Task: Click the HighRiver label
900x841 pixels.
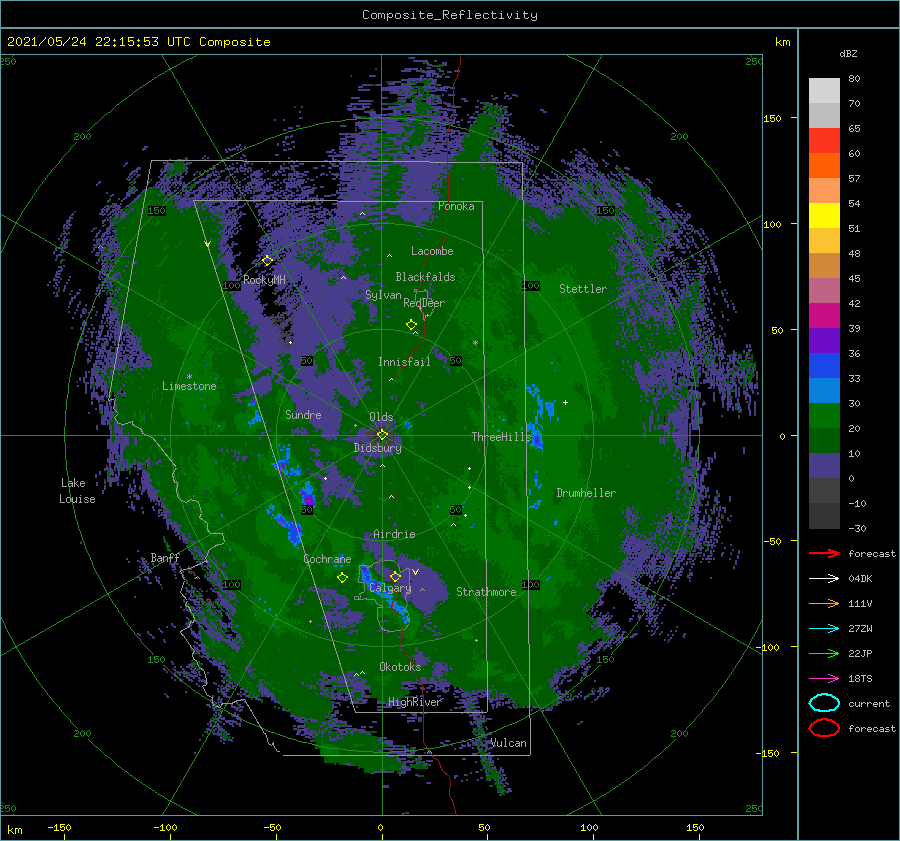Action: click(415, 702)
